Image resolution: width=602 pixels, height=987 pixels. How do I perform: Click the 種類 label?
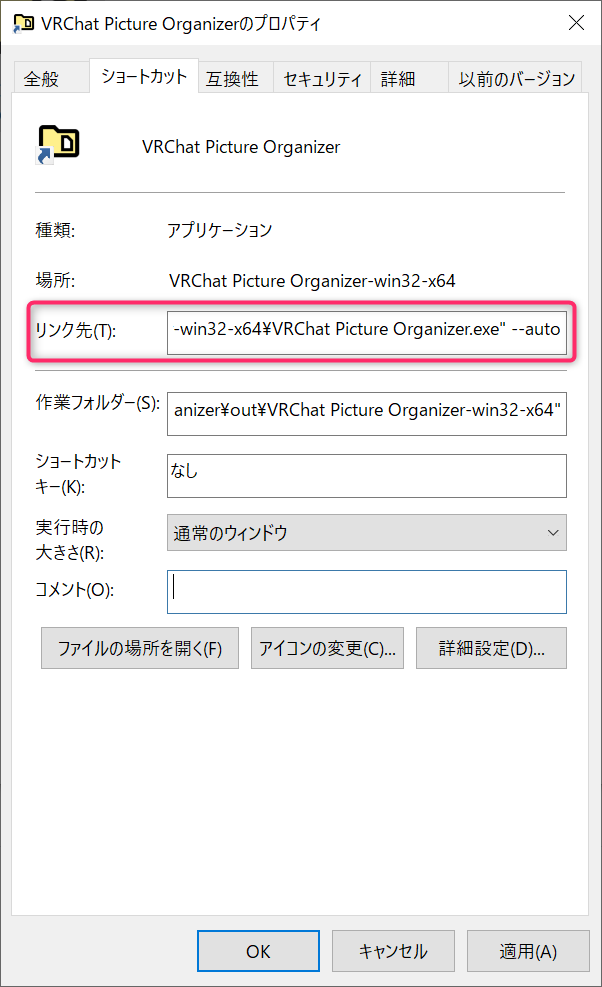pos(55,230)
